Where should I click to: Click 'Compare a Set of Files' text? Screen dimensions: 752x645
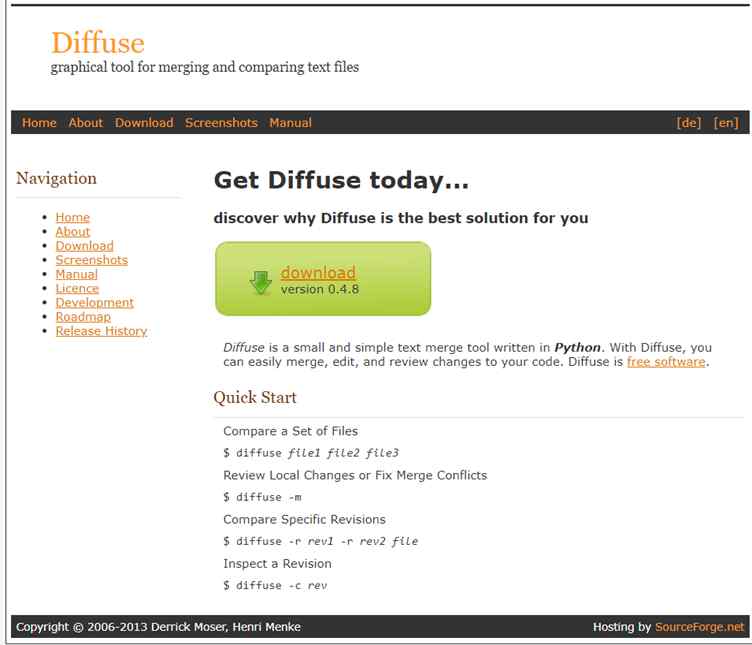[x=291, y=431]
